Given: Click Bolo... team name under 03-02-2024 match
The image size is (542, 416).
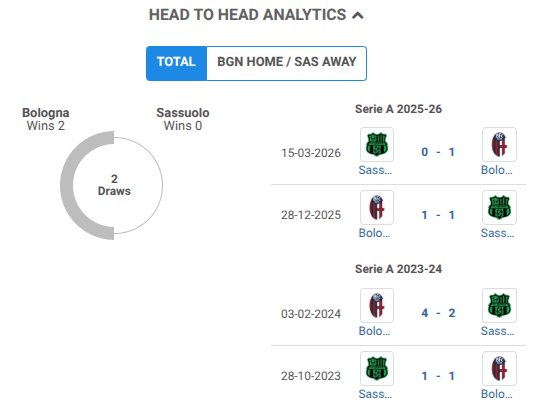Looking at the screenshot, I should [374, 331].
